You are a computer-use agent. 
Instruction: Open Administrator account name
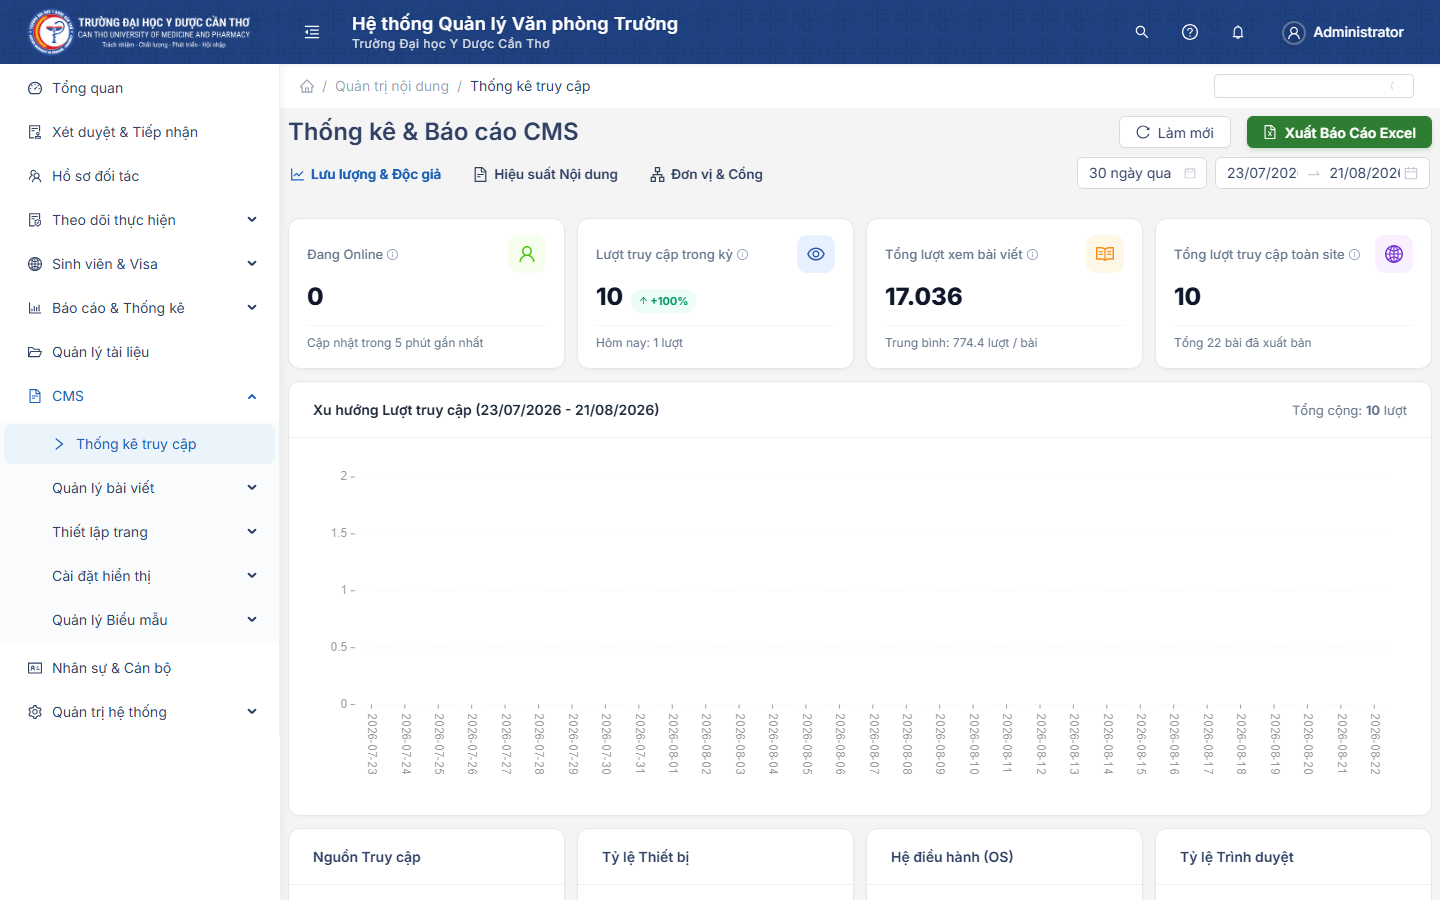point(1358,32)
